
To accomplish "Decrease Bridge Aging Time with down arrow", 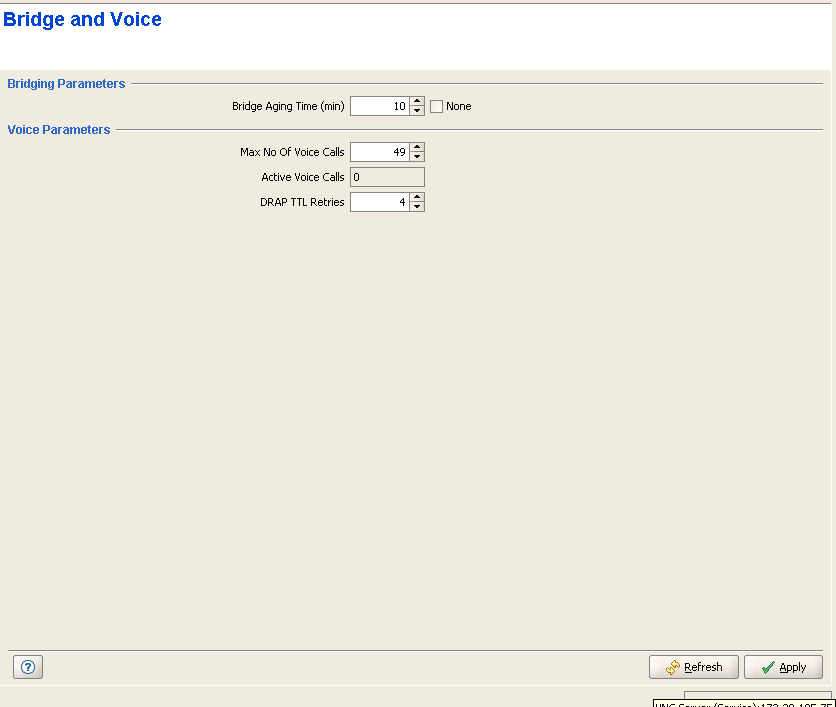I will (x=417, y=110).
